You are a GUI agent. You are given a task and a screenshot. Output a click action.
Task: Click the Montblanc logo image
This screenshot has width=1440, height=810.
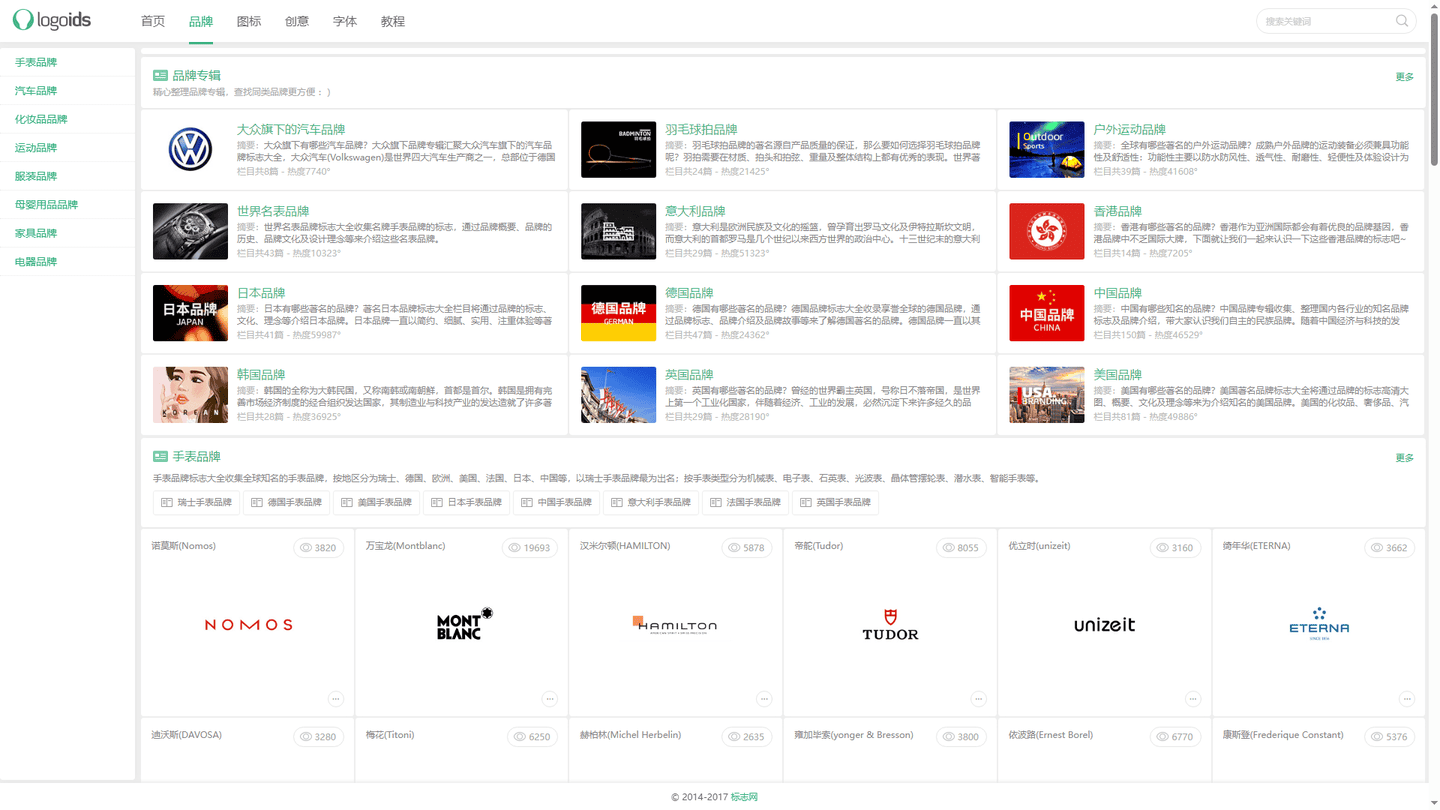point(465,624)
